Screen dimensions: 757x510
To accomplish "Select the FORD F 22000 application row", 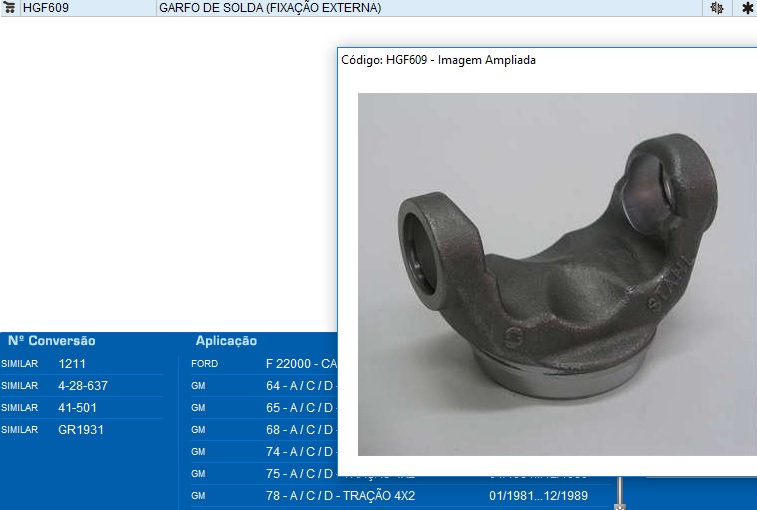I will [x=262, y=364].
